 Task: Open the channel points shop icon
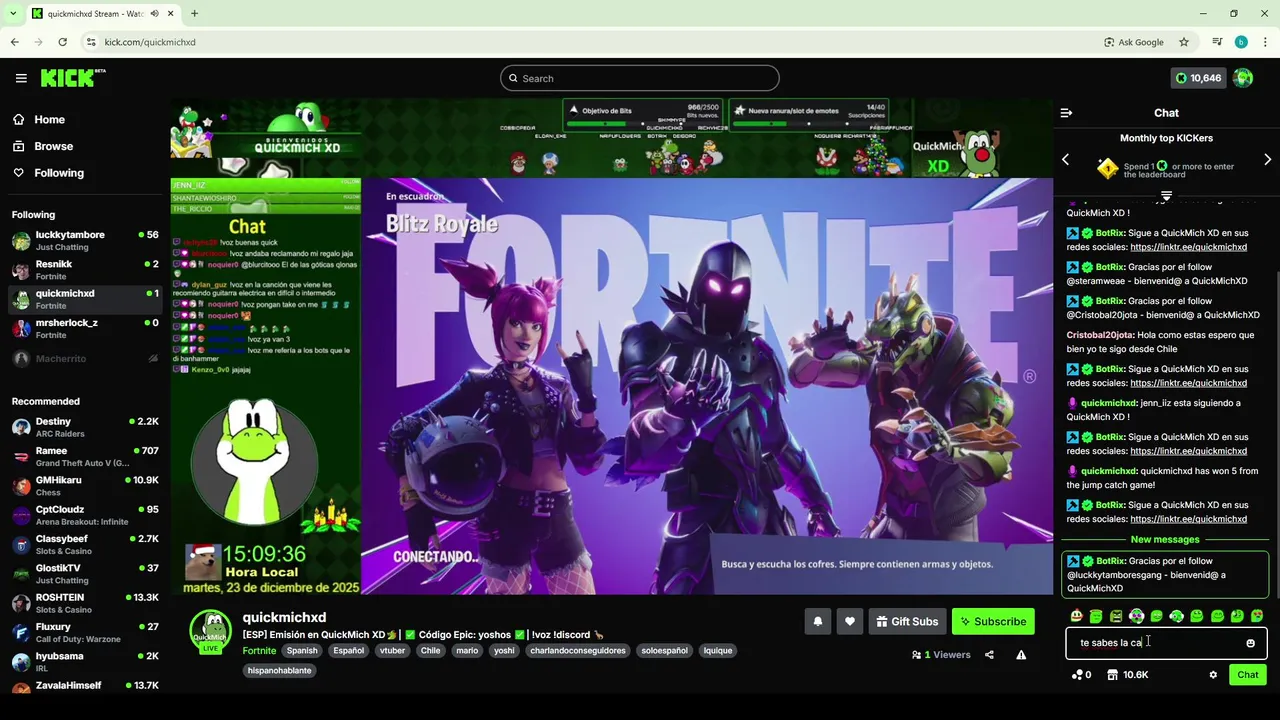[x=1112, y=675]
